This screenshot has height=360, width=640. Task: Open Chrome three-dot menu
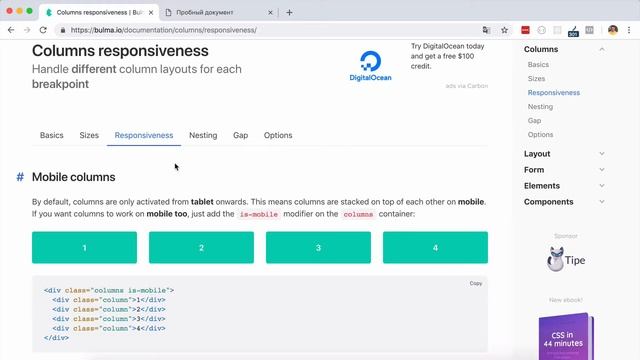tap(629, 30)
